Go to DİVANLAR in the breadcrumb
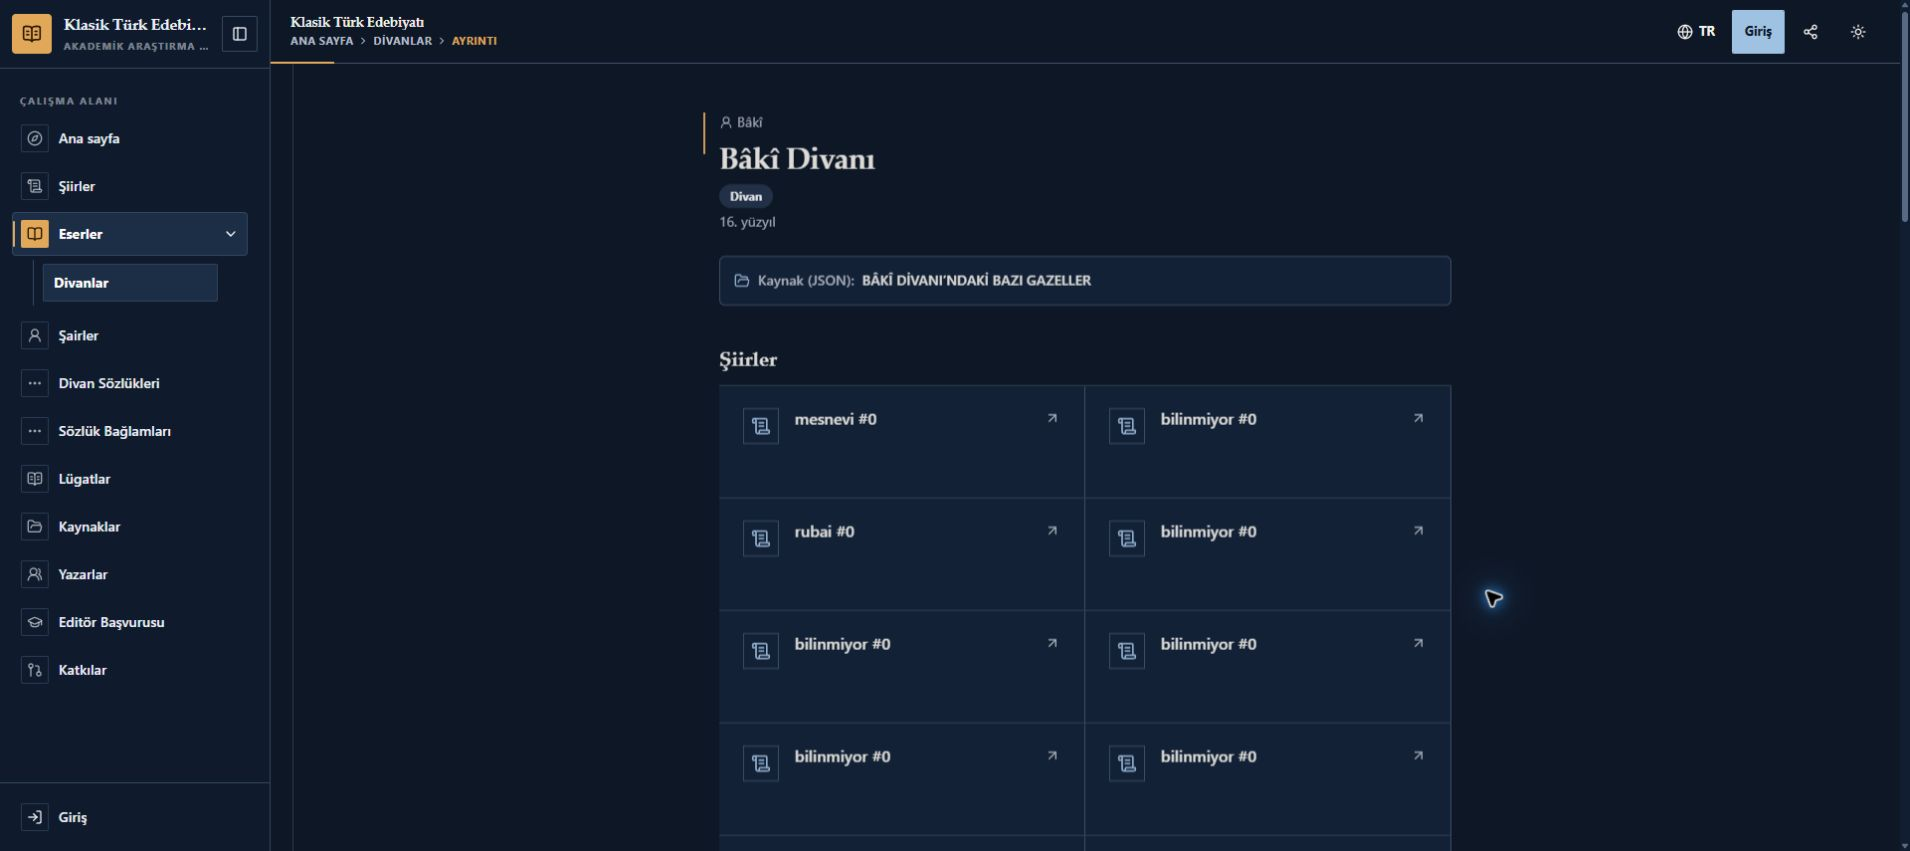 [x=403, y=41]
